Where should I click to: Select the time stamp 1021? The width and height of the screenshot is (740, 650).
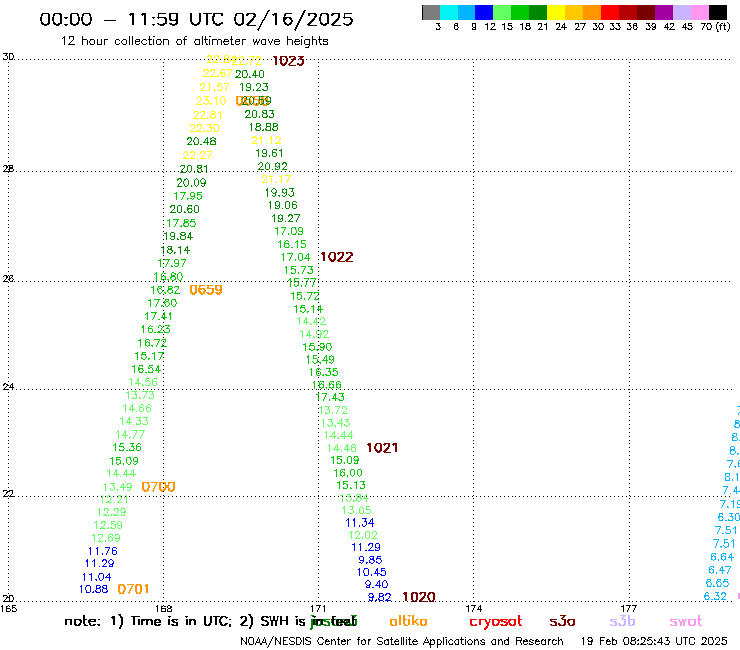pyautogui.click(x=382, y=448)
